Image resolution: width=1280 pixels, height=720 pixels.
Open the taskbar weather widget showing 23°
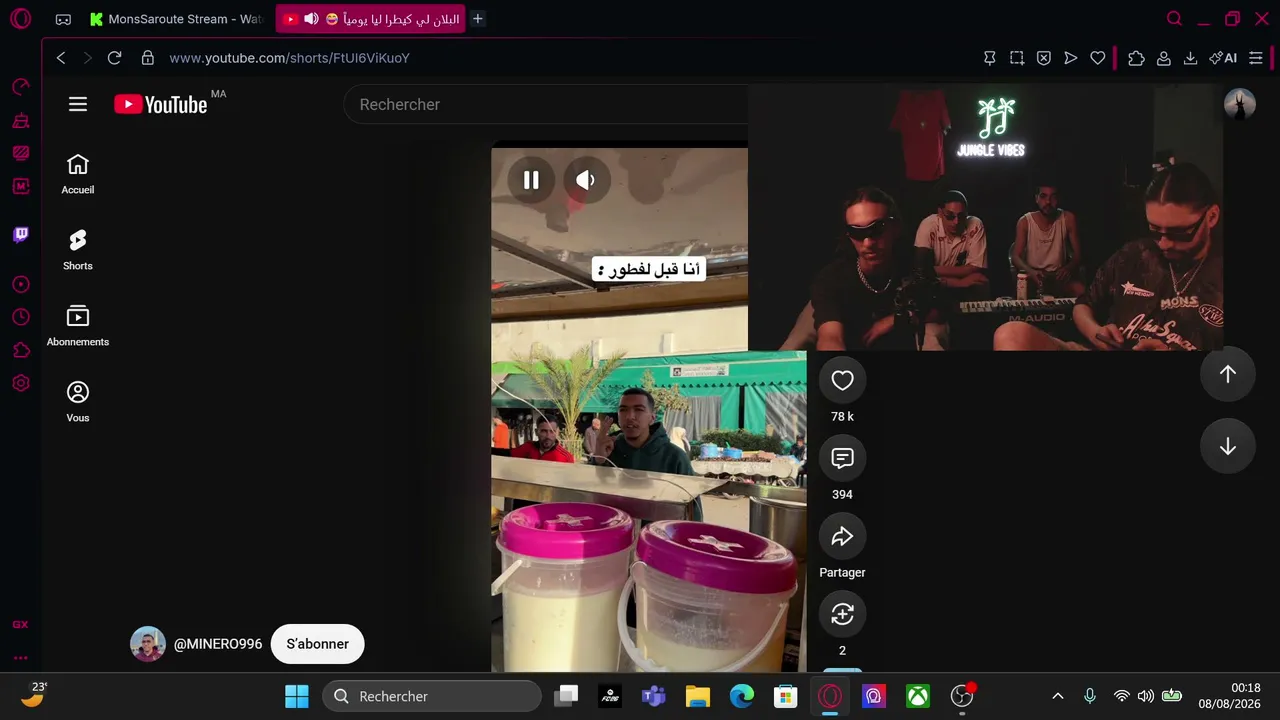(34, 695)
